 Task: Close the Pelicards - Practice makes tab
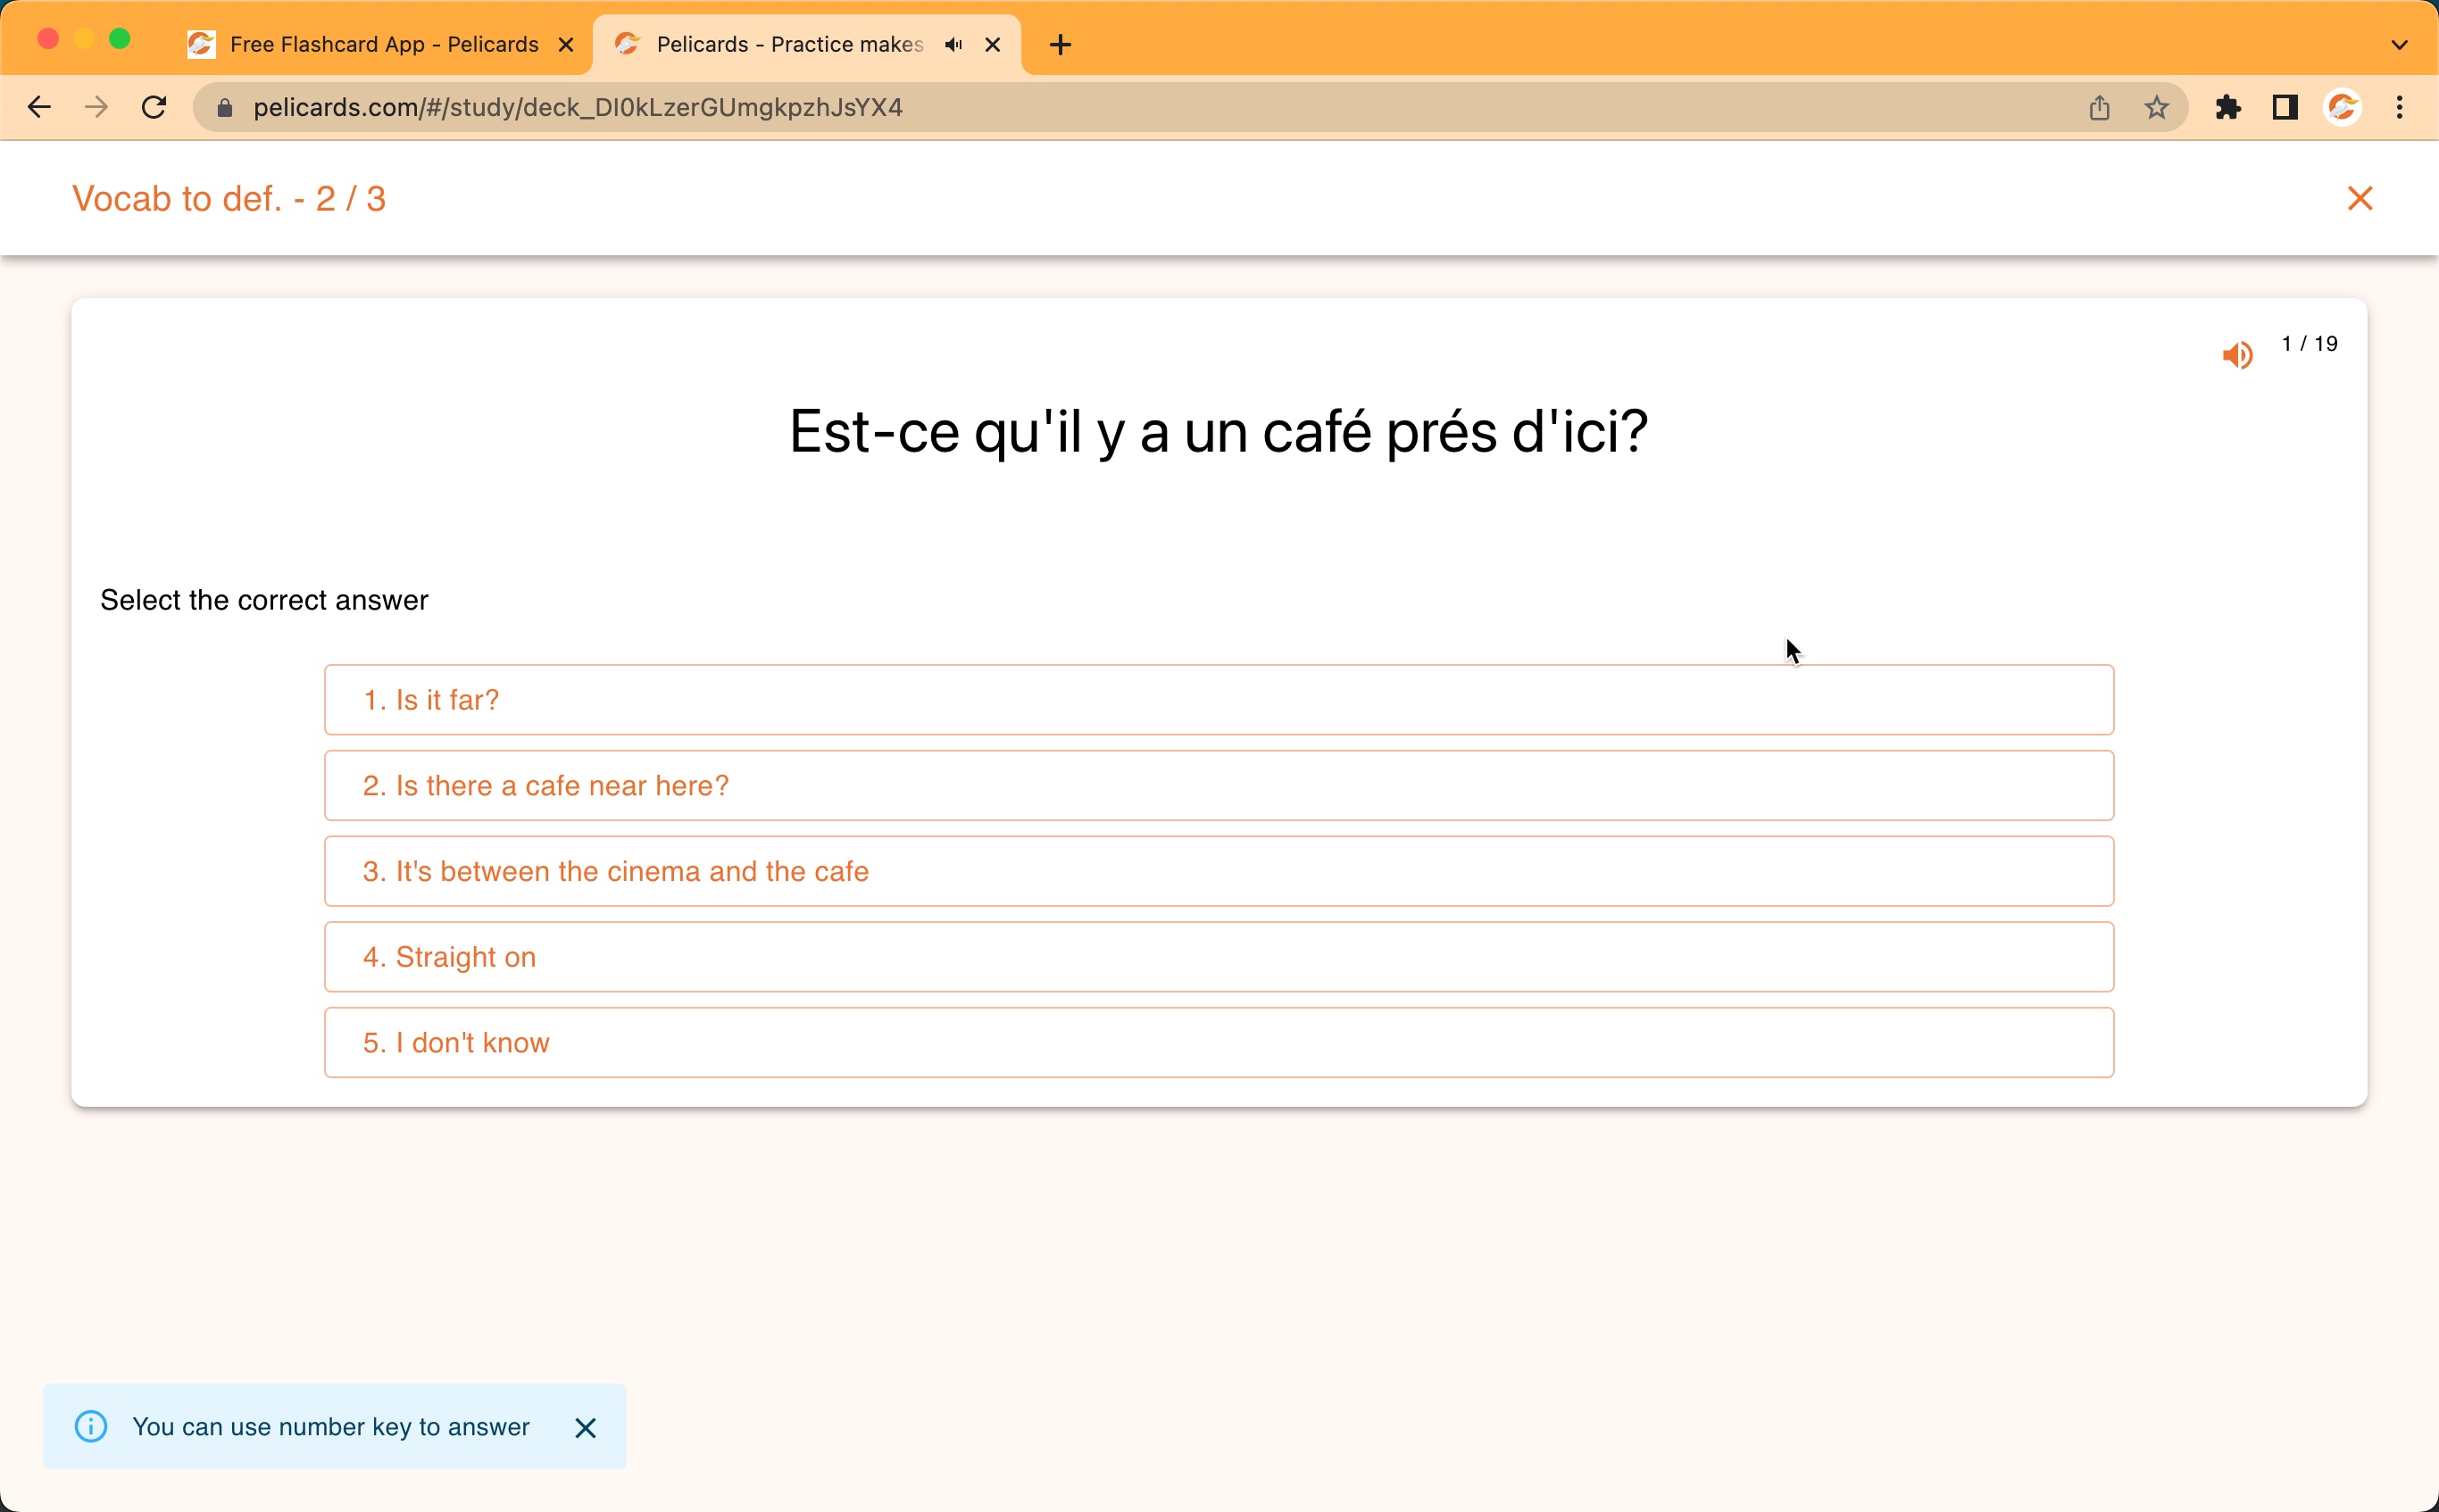[x=992, y=44]
